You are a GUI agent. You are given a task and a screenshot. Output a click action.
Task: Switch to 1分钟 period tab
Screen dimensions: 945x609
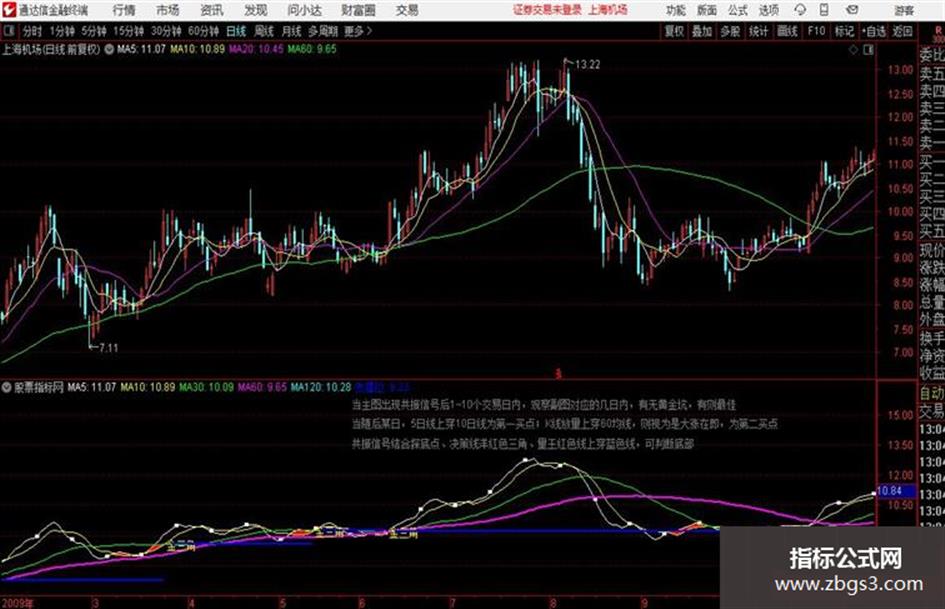coord(61,31)
